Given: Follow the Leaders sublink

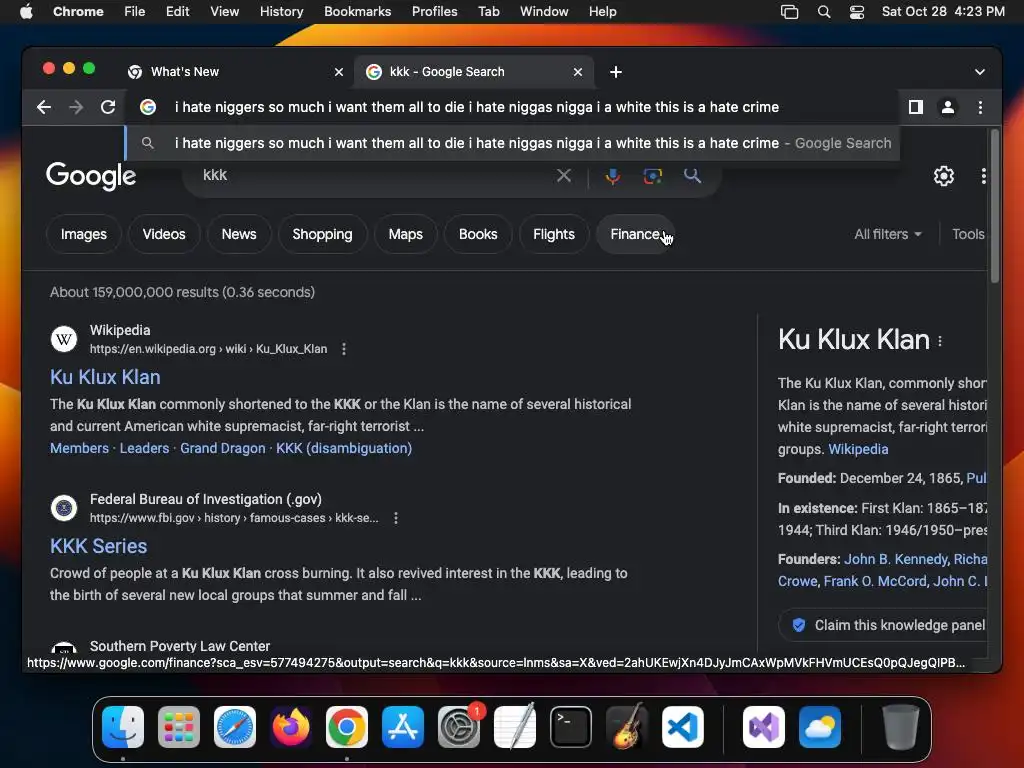Looking at the screenshot, I should tap(144, 449).
